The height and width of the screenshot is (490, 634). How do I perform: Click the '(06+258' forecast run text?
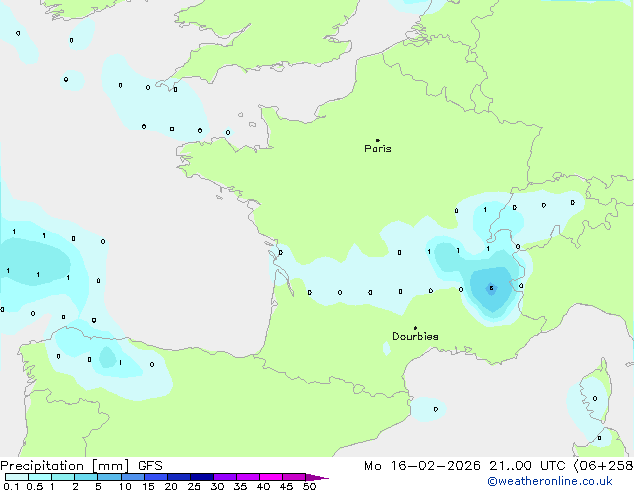point(603,466)
